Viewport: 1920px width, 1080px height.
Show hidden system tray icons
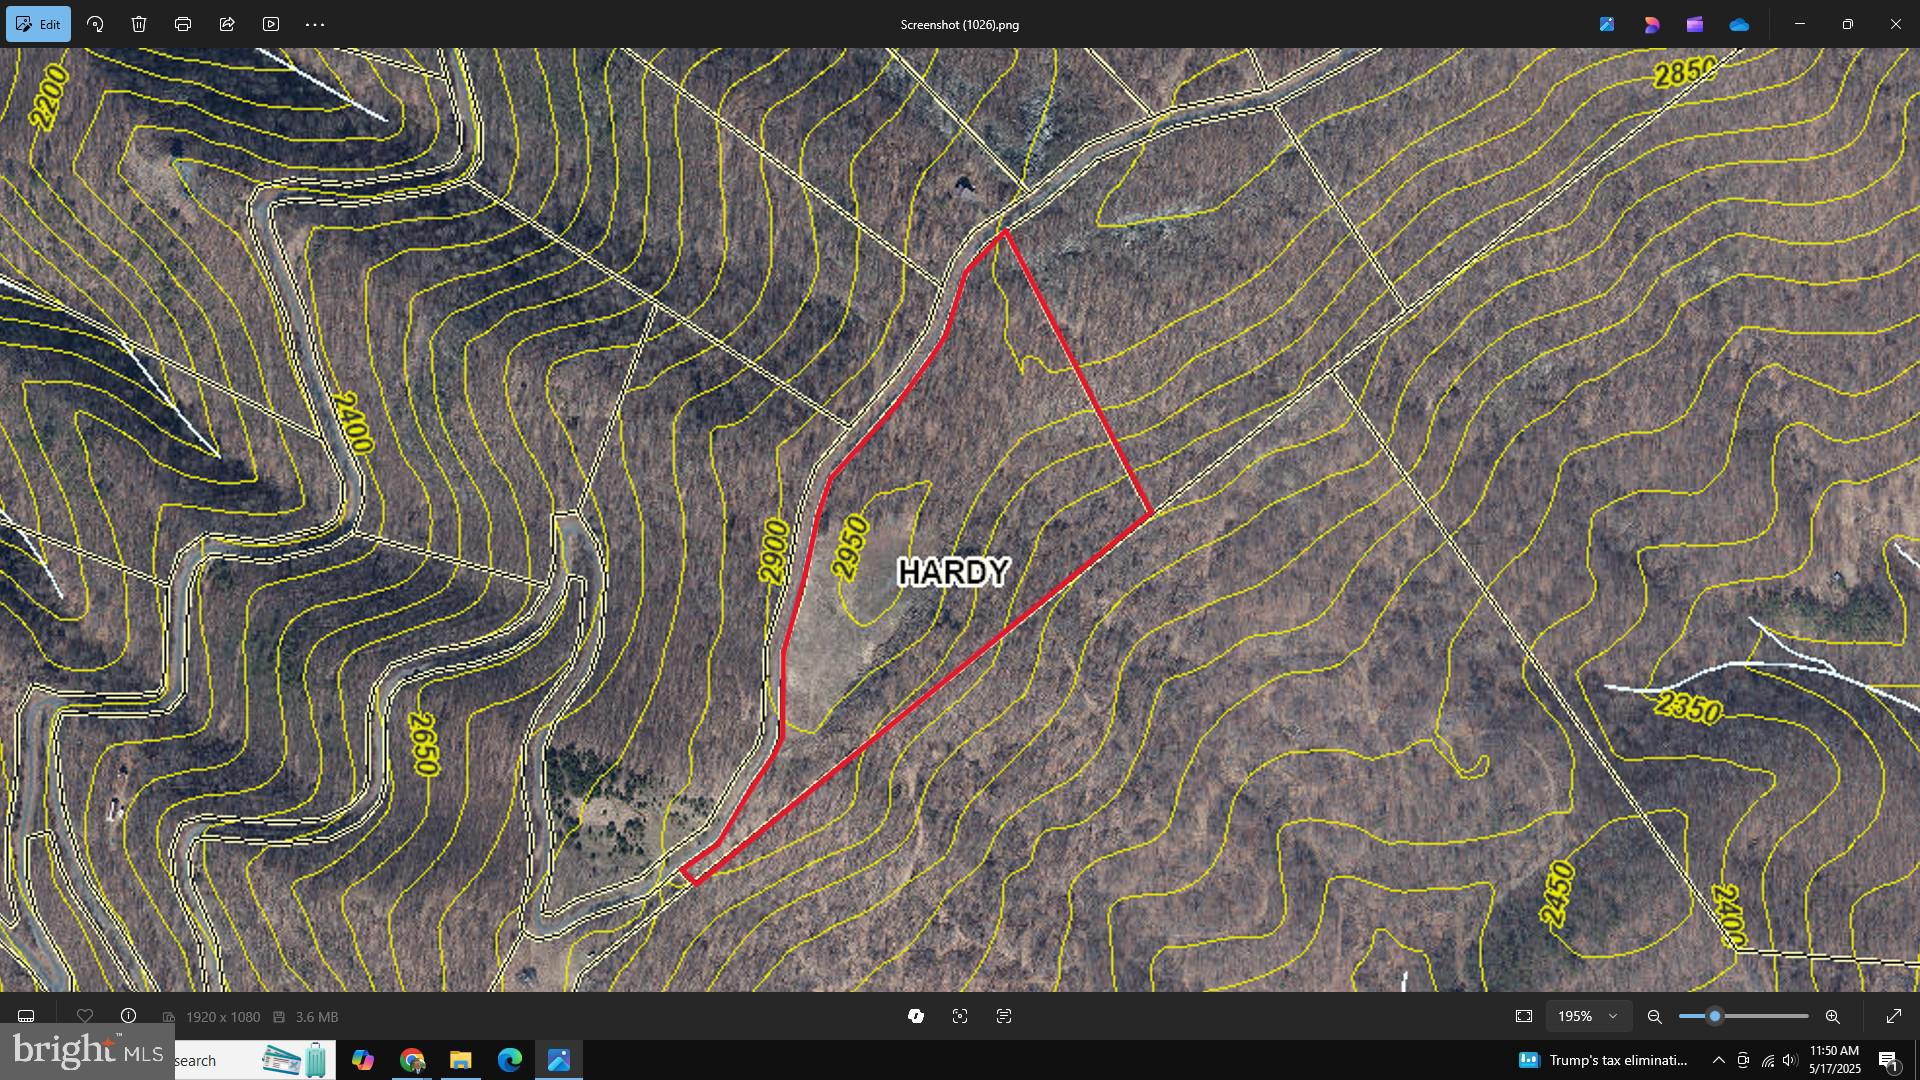tap(1718, 1060)
